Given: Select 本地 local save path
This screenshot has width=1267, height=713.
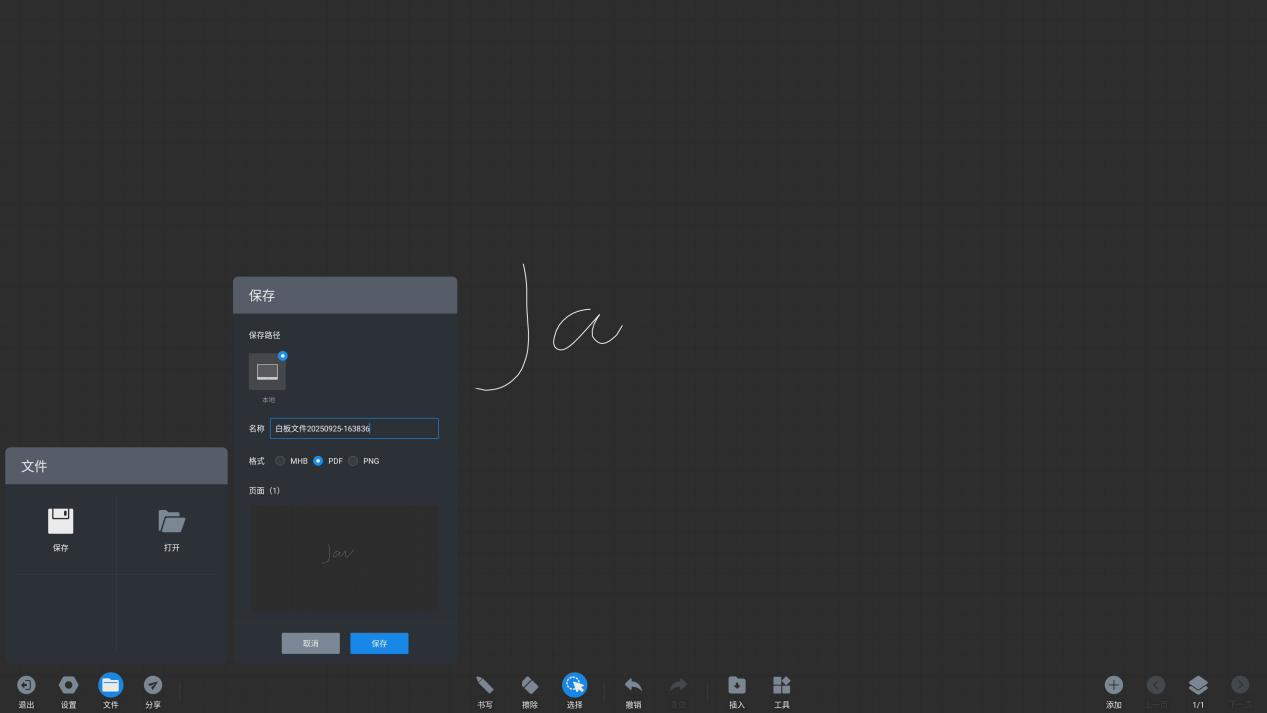Looking at the screenshot, I should pos(267,372).
